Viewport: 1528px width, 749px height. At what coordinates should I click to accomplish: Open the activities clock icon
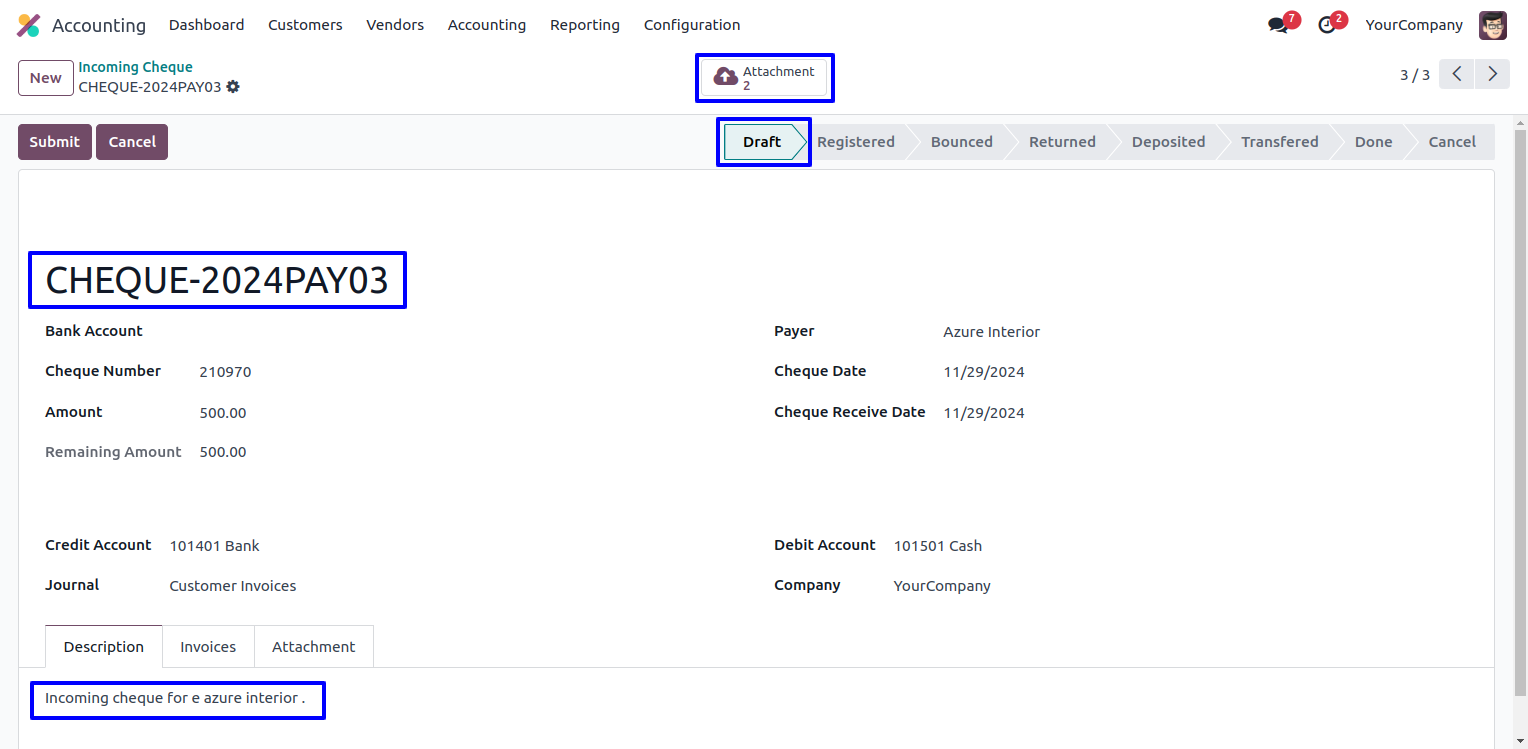1327,25
